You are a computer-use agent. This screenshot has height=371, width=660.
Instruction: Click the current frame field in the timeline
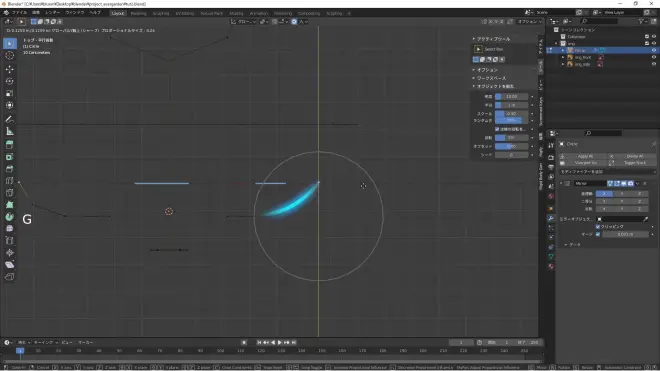pos(461,342)
